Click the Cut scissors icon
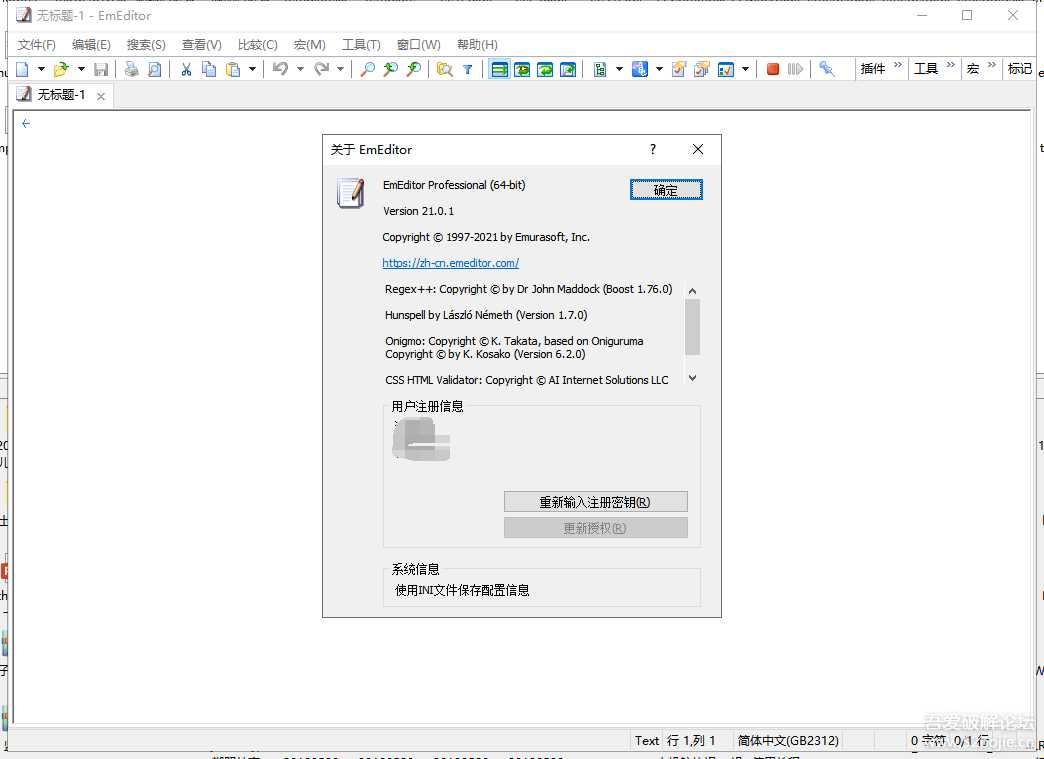This screenshot has height=759, width=1044. 186,69
